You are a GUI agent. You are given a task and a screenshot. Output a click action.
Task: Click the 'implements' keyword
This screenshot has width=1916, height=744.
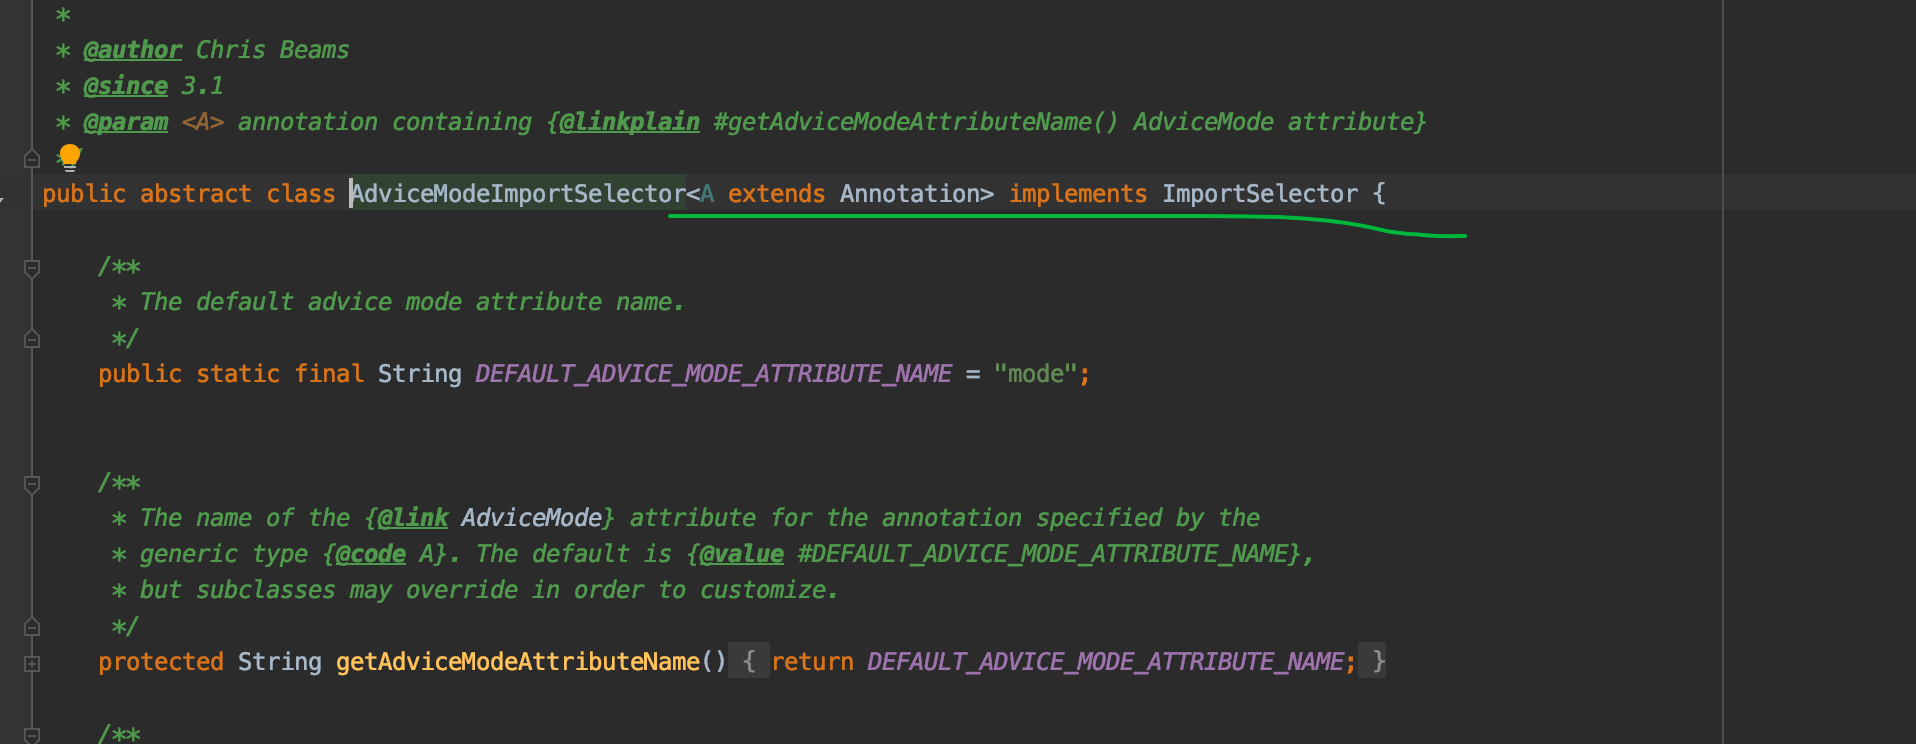tap(1078, 194)
